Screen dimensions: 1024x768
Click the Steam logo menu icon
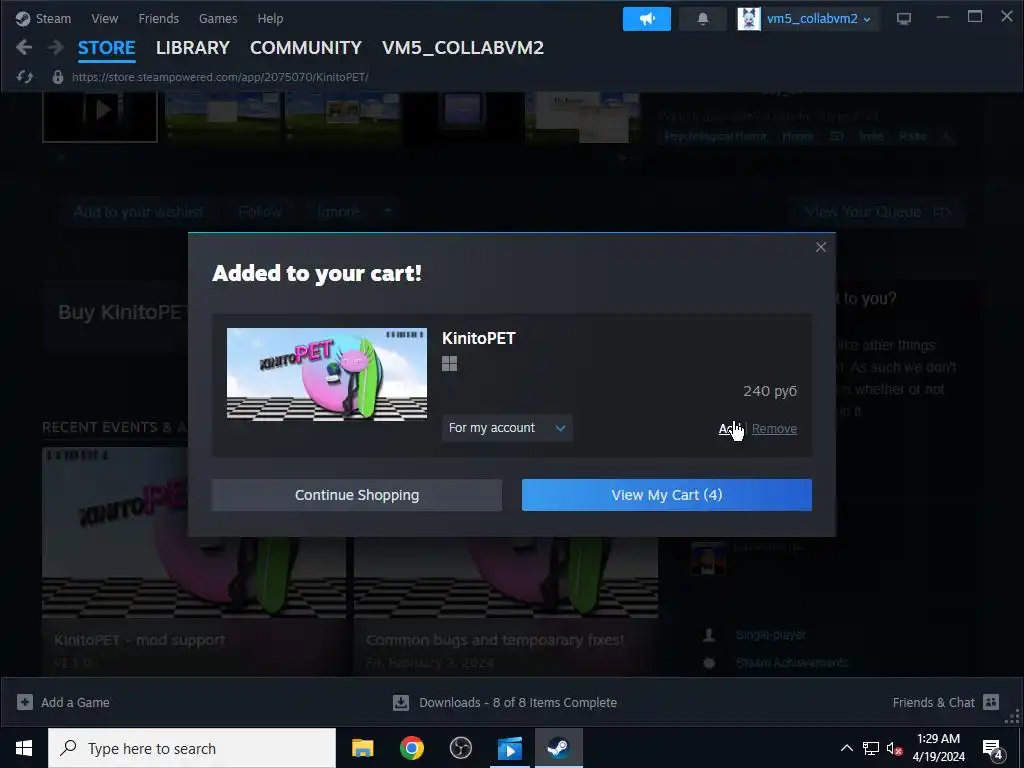click(23, 19)
